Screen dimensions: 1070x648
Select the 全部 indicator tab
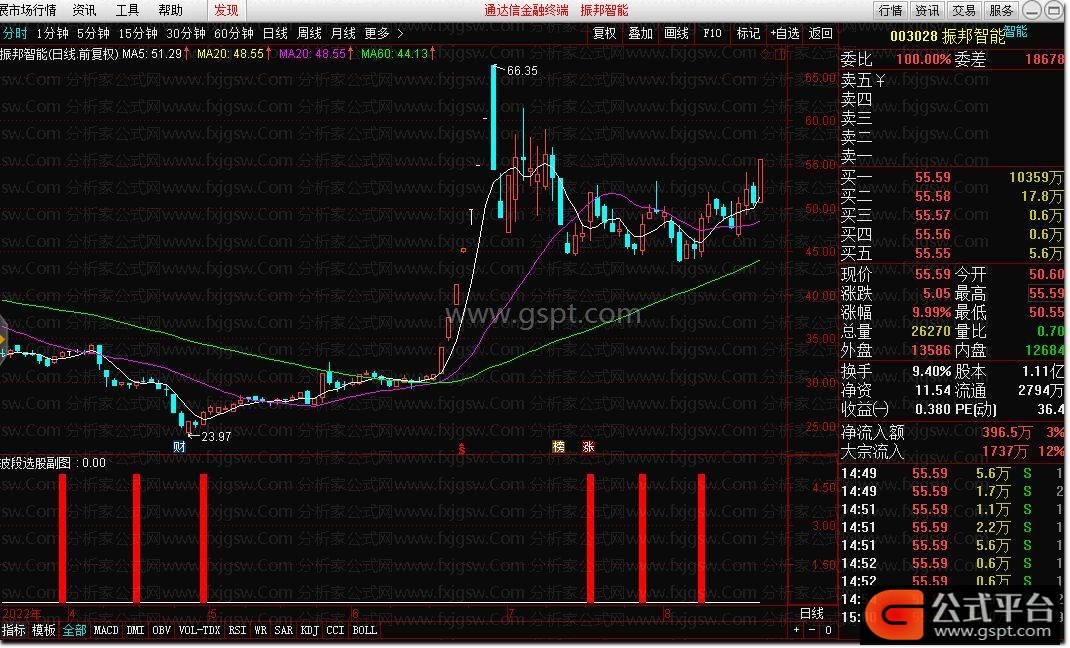tap(74, 631)
